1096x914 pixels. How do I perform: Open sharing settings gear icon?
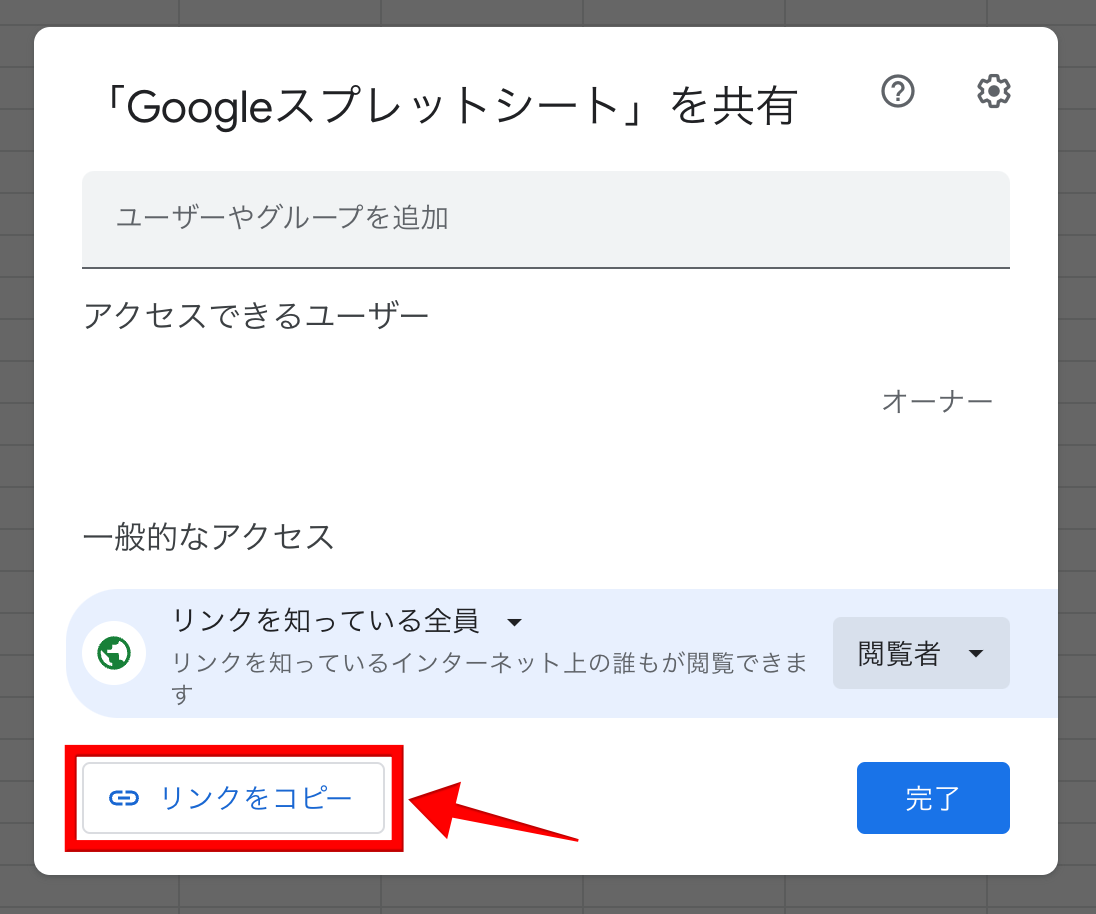click(993, 92)
